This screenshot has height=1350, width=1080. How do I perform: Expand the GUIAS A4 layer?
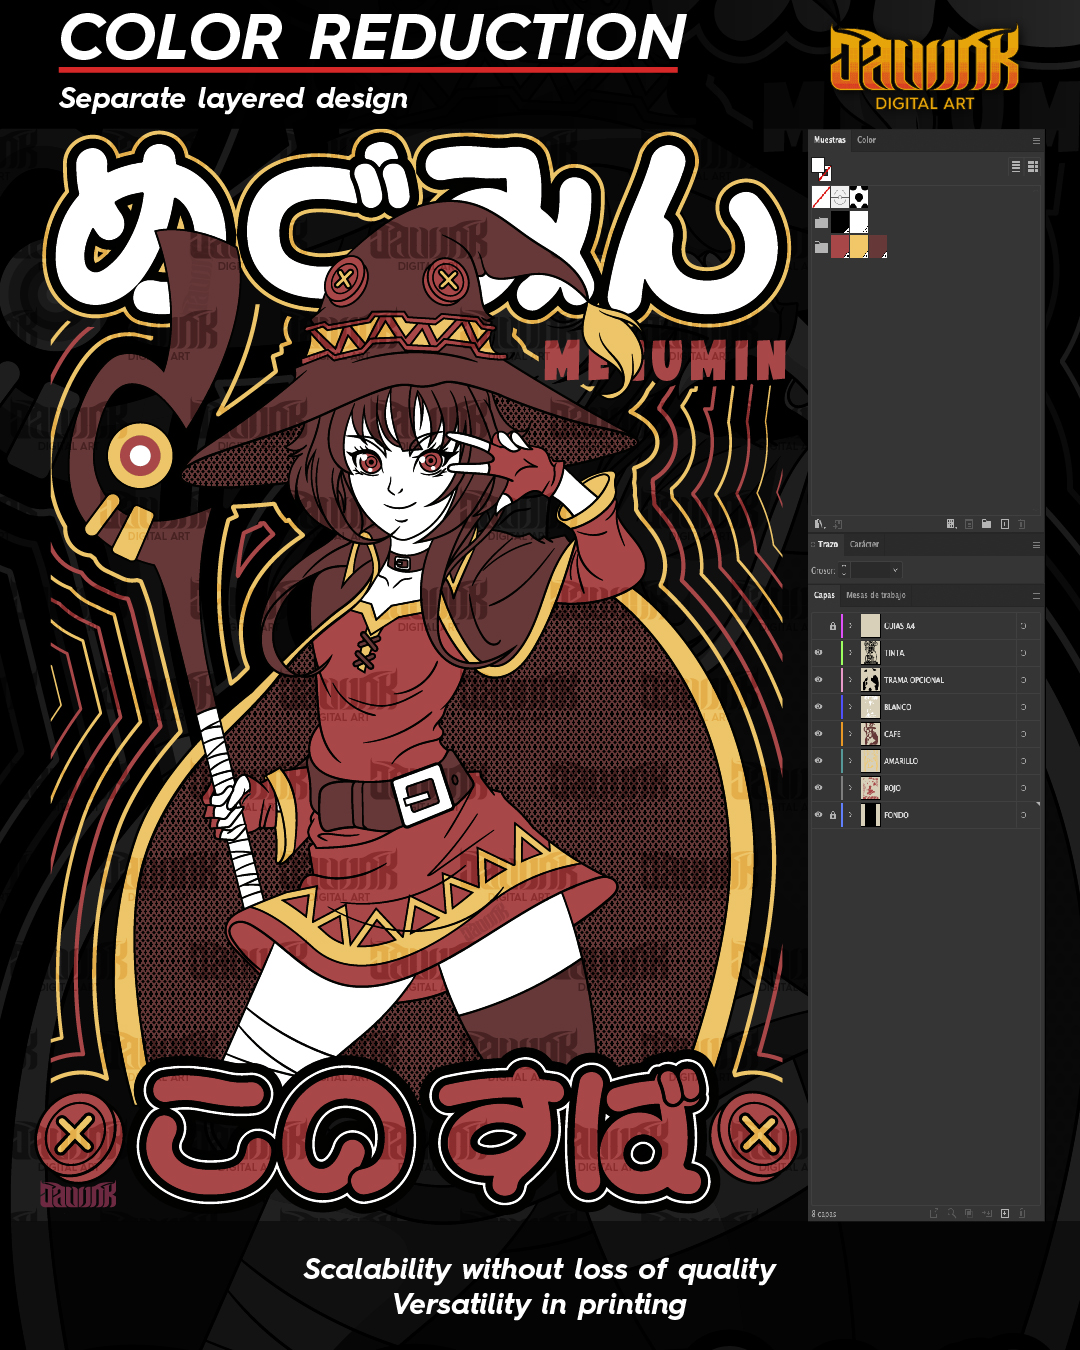[851, 626]
